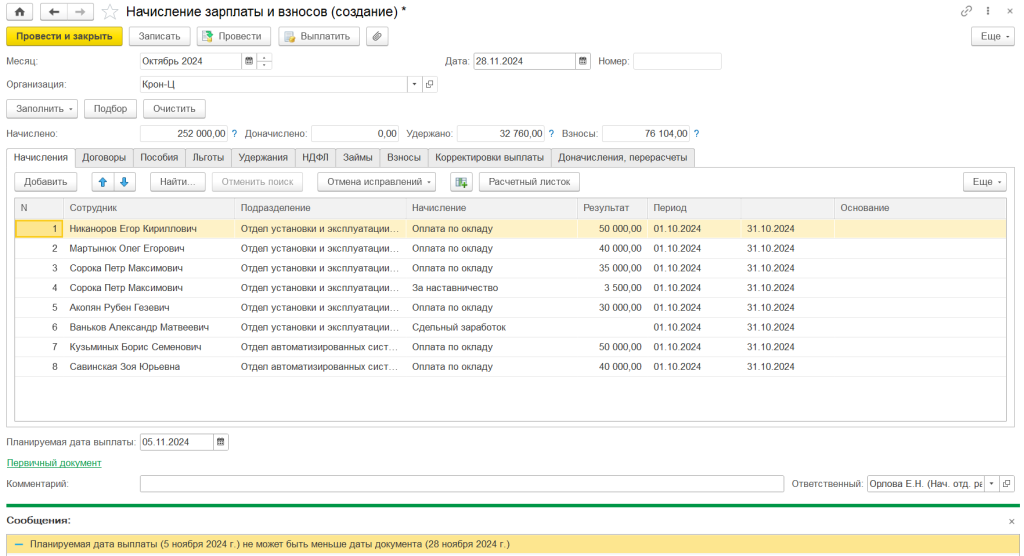Open the calendar for Планируемая дата выплаты
This screenshot has height=556, width=1024.
221,441
